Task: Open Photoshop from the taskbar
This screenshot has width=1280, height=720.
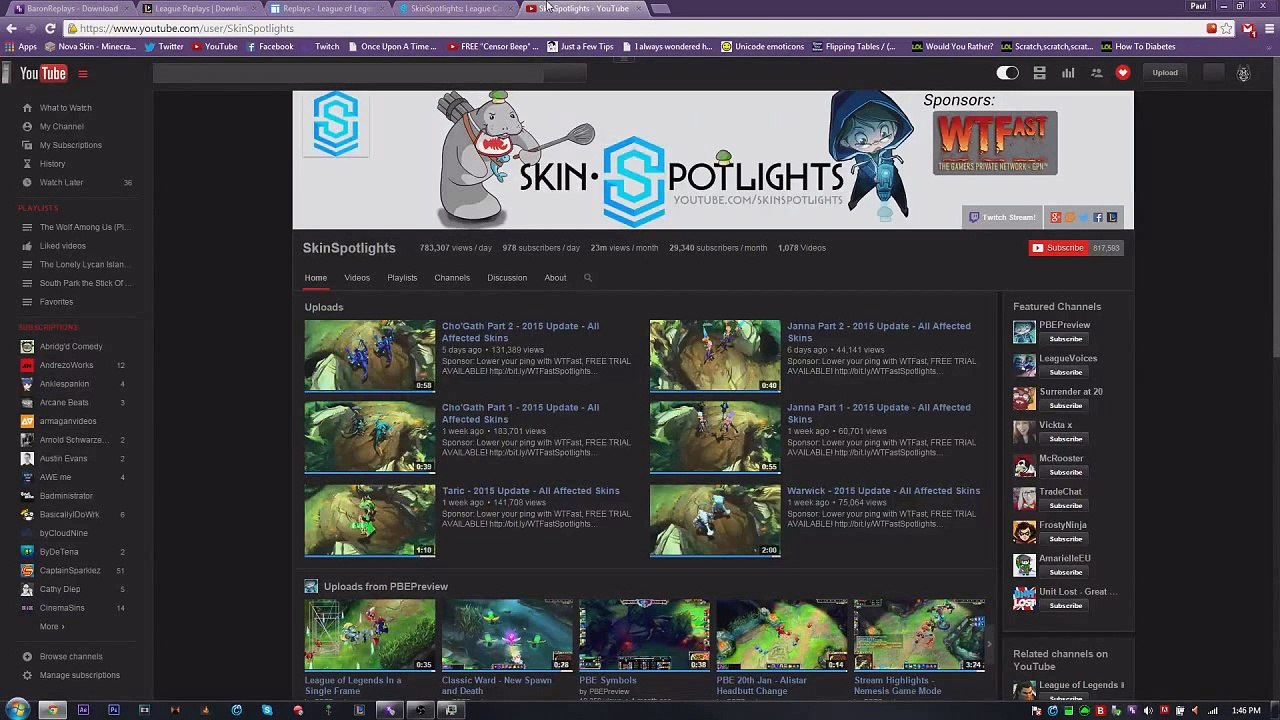Action: tap(113, 710)
